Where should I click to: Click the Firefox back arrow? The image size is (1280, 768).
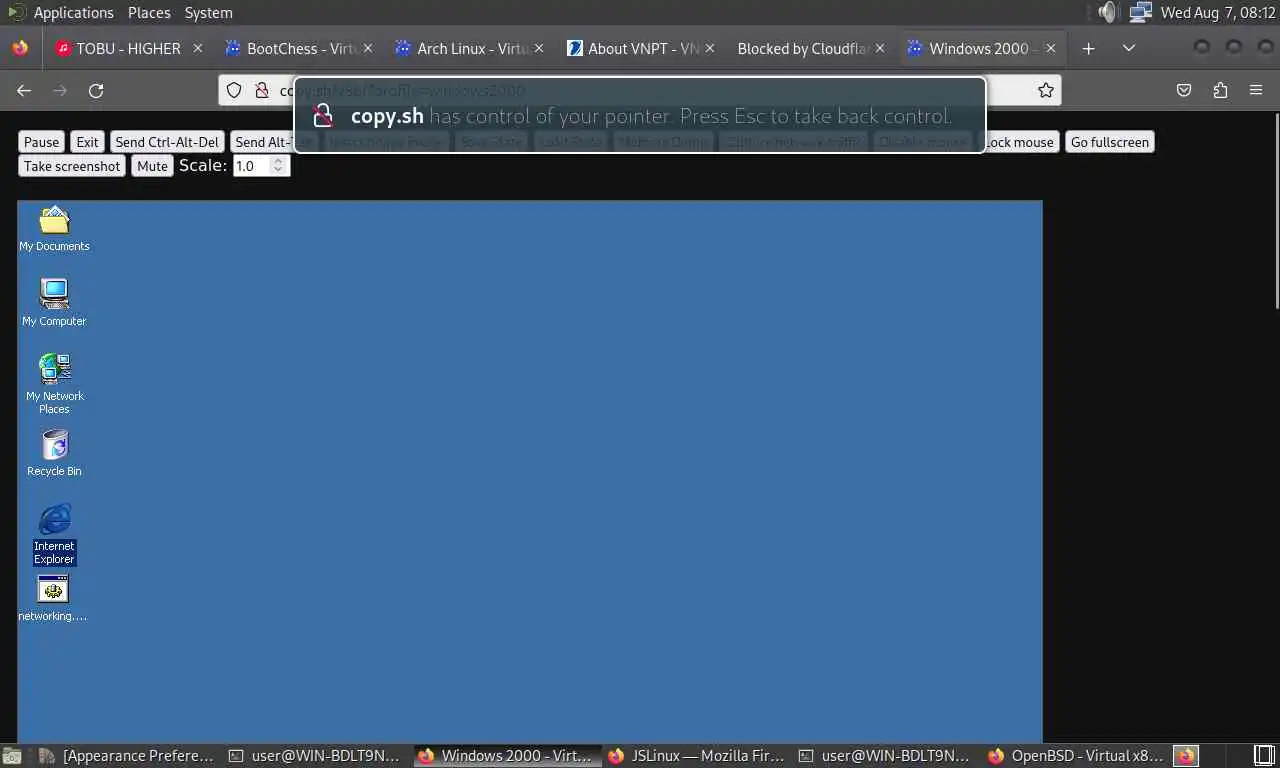24,90
